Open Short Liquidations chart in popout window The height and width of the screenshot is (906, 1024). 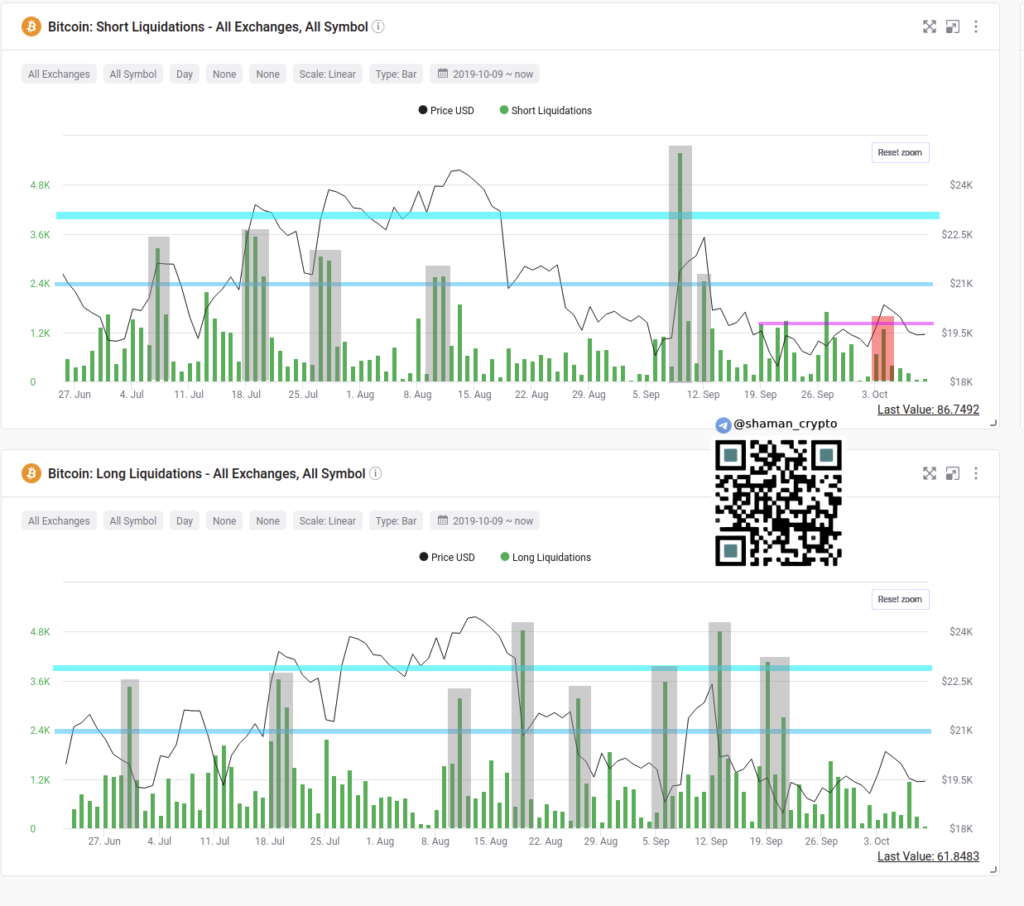[953, 27]
